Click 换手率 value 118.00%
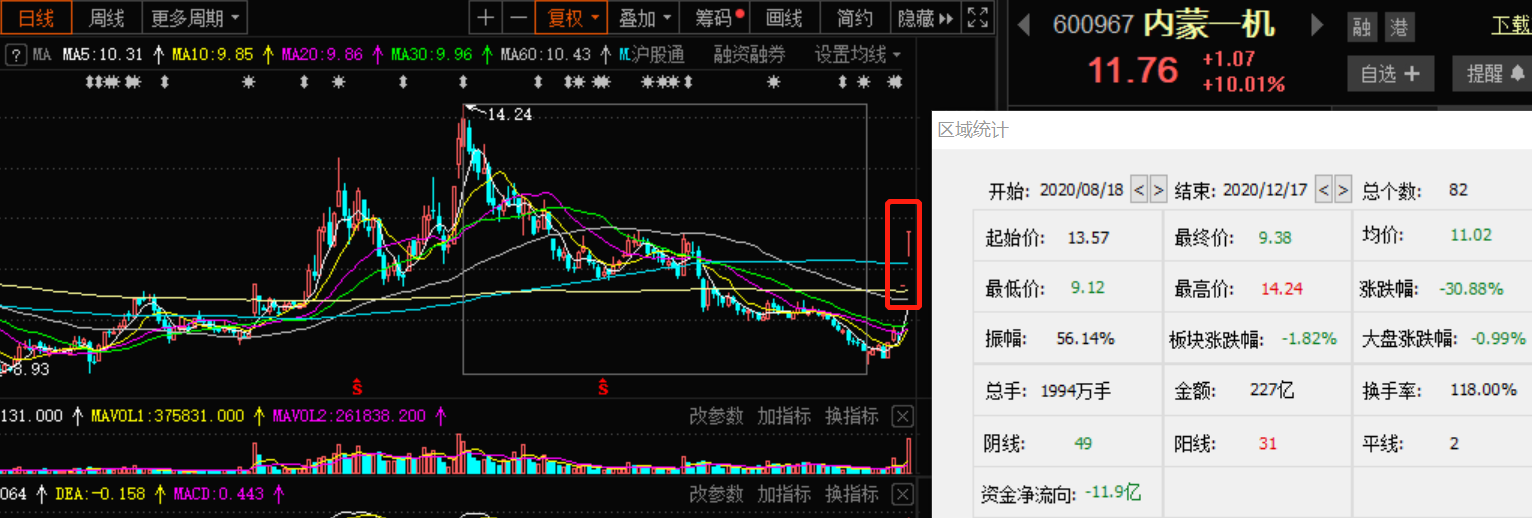This screenshot has height=518, width=1532. coord(1484,390)
